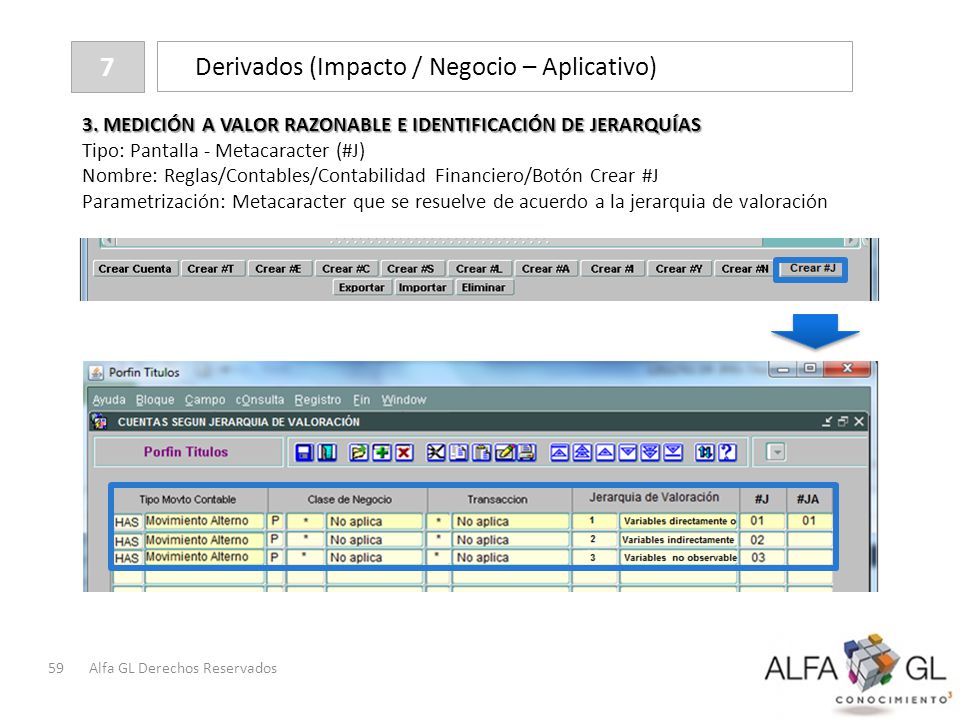Click the Crear #I button
This screenshot has width=960, height=720.
(x=612, y=269)
